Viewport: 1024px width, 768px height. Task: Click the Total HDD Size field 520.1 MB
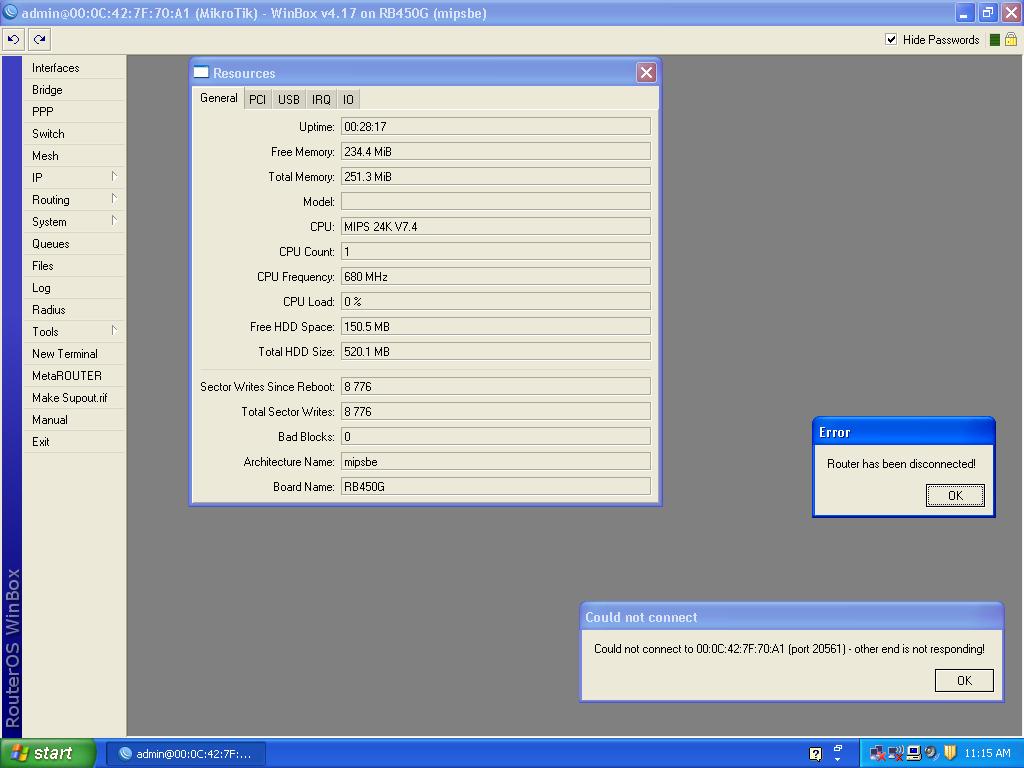[x=496, y=351]
